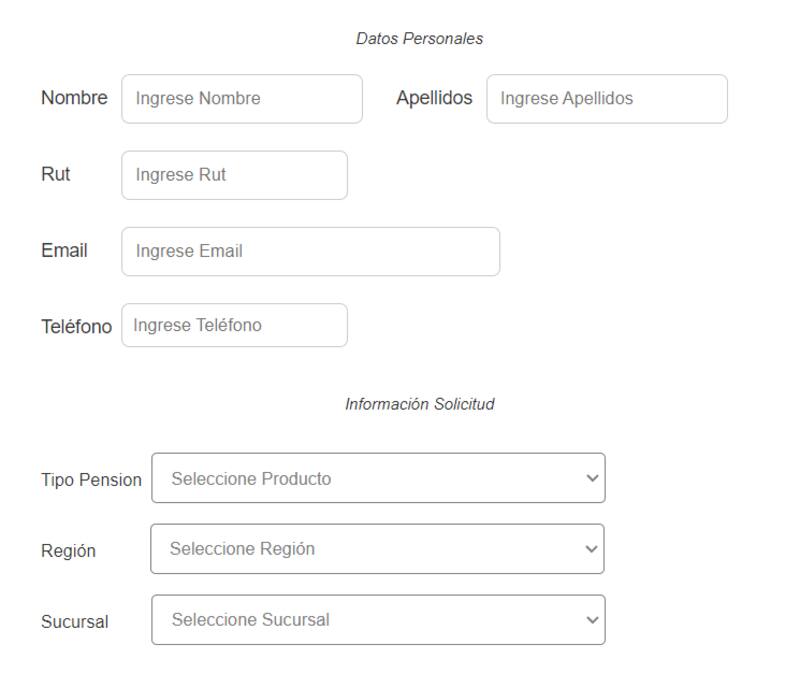Click the chevron arrow on the Tipo Pension select

pyautogui.click(x=590, y=478)
